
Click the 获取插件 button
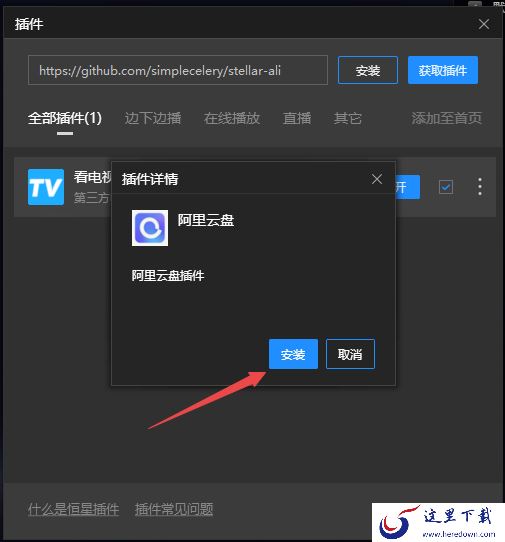(443, 70)
